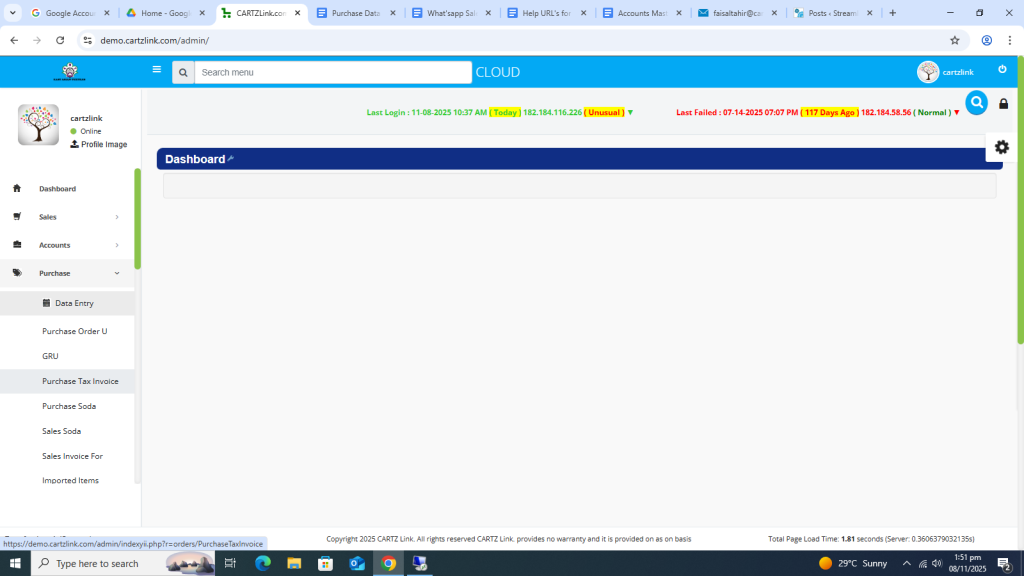
Task: Click the Search menu input field
Action: tap(332, 72)
